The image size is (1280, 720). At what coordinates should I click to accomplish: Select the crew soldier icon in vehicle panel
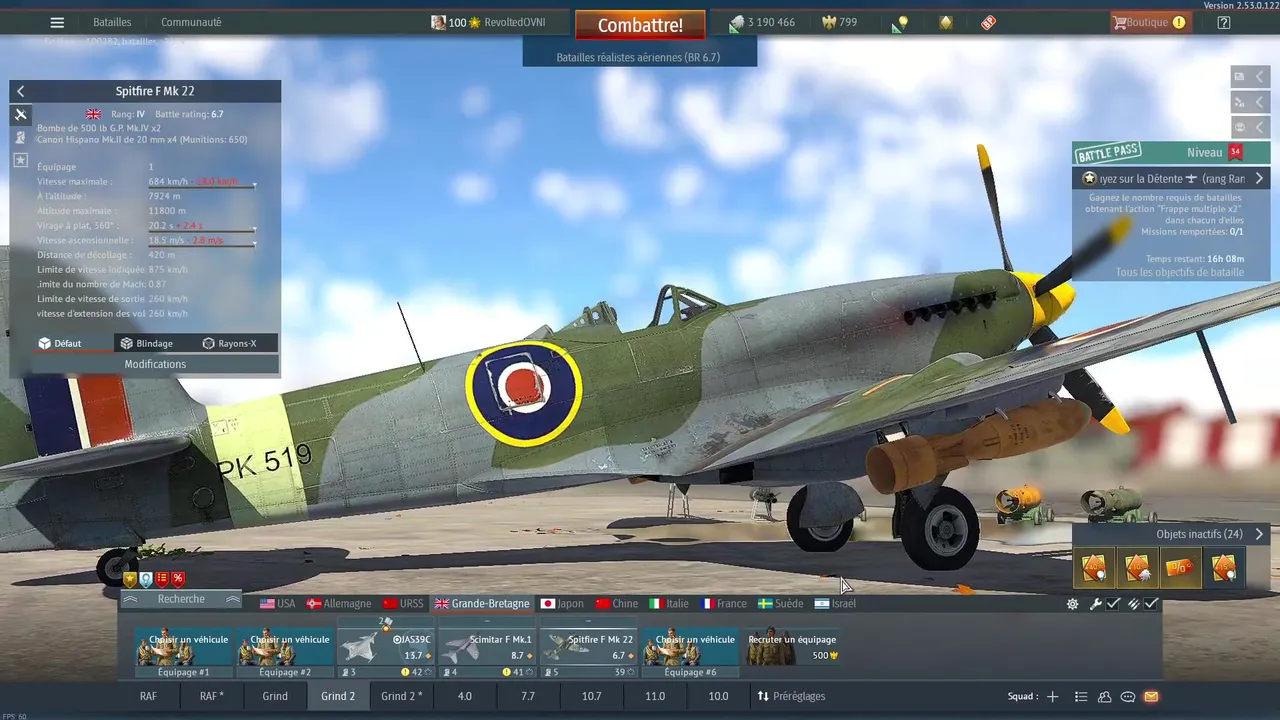[x=20, y=137]
